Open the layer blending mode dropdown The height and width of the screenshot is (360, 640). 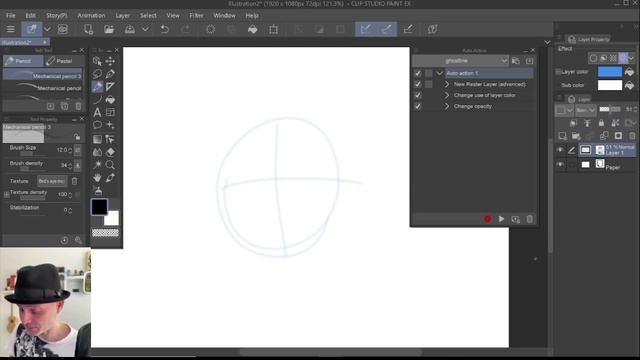tap(586, 110)
